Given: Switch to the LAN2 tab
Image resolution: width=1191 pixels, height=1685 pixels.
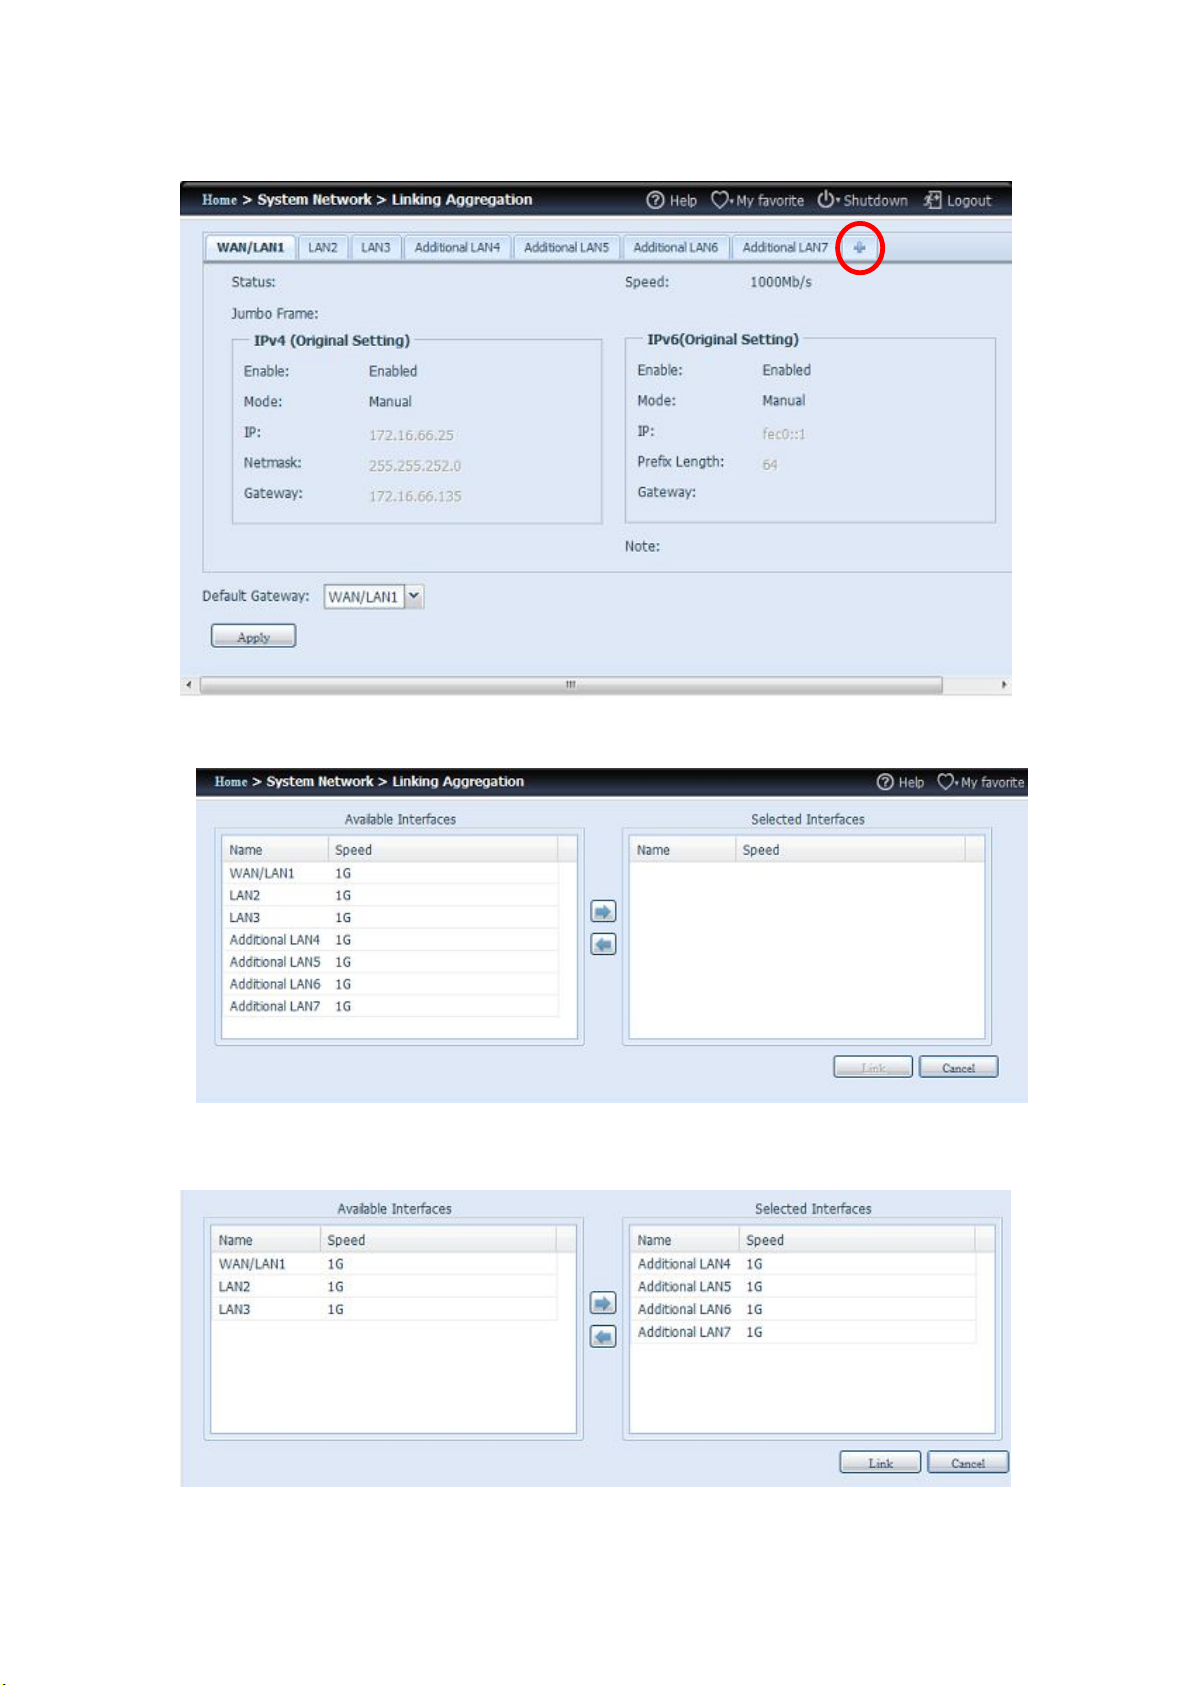Looking at the screenshot, I should pos(323,247).
